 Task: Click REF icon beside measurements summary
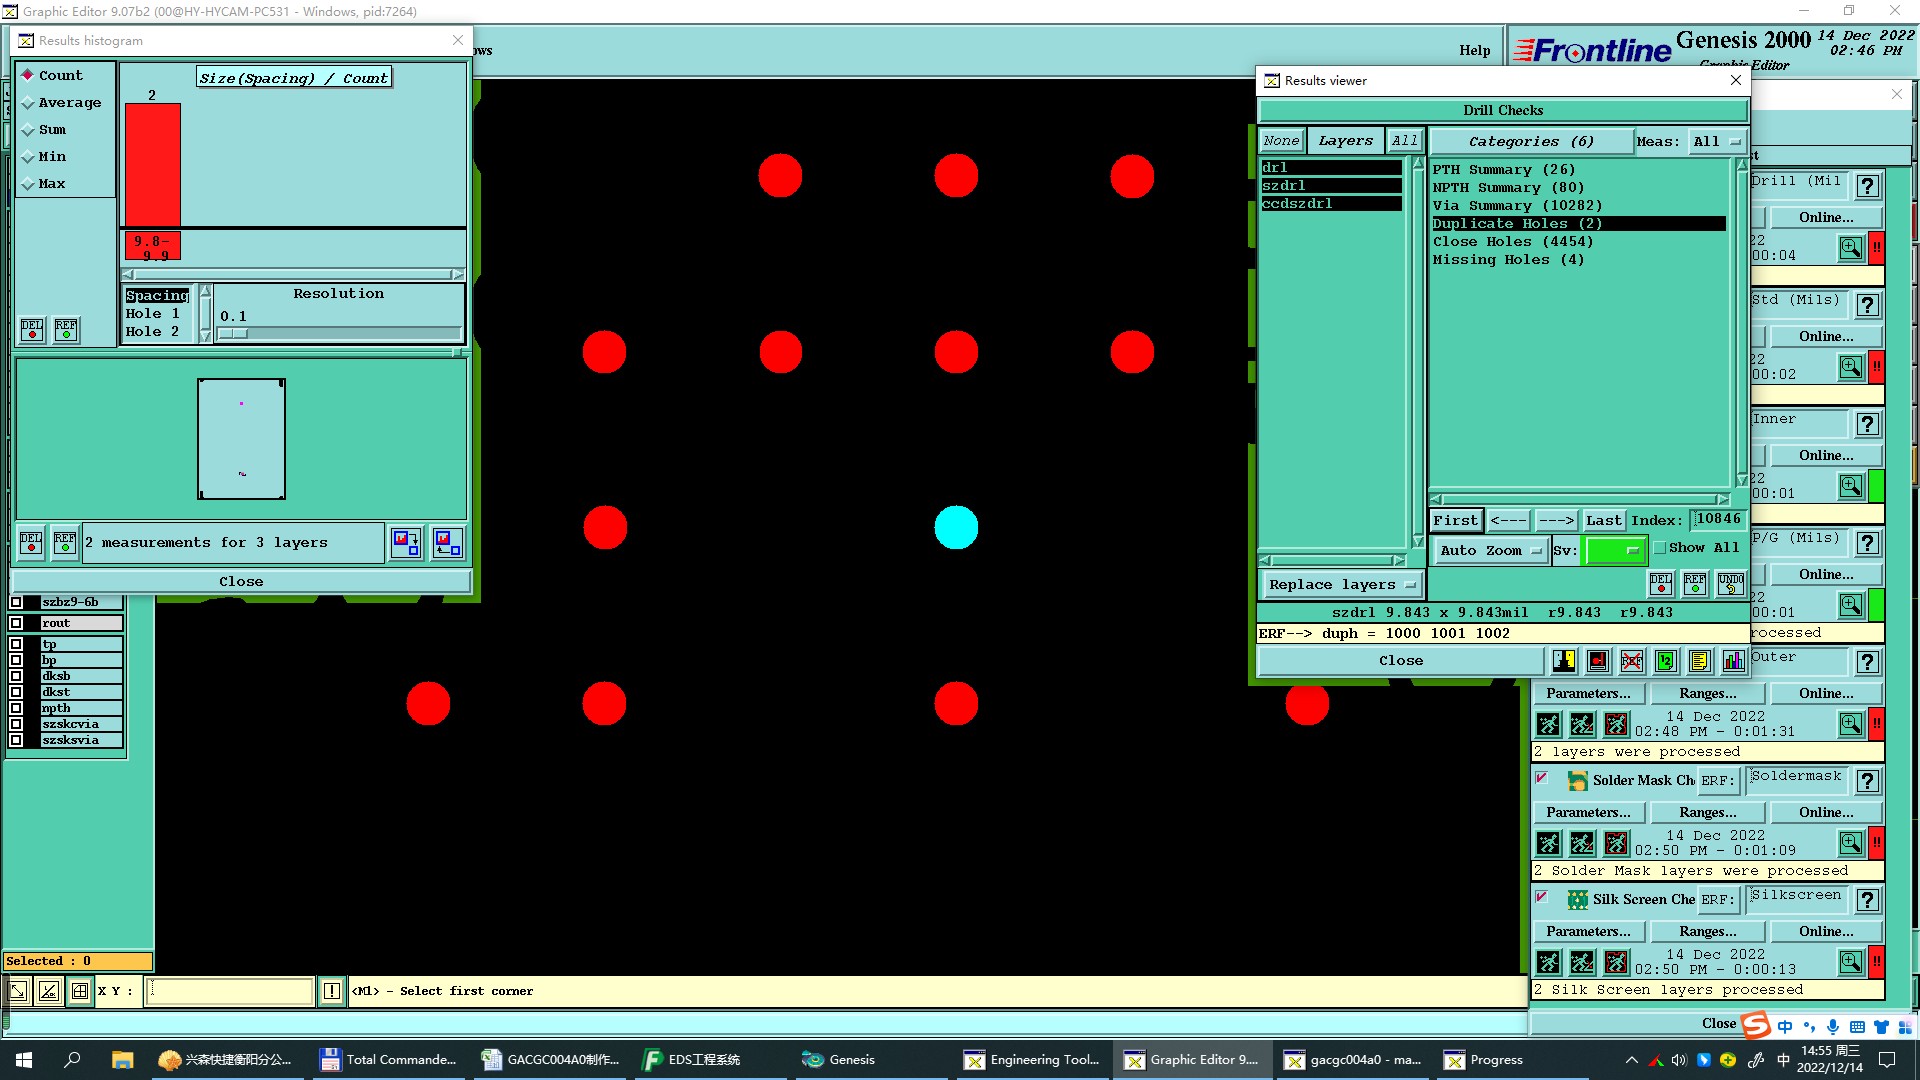(x=65, y=542)
